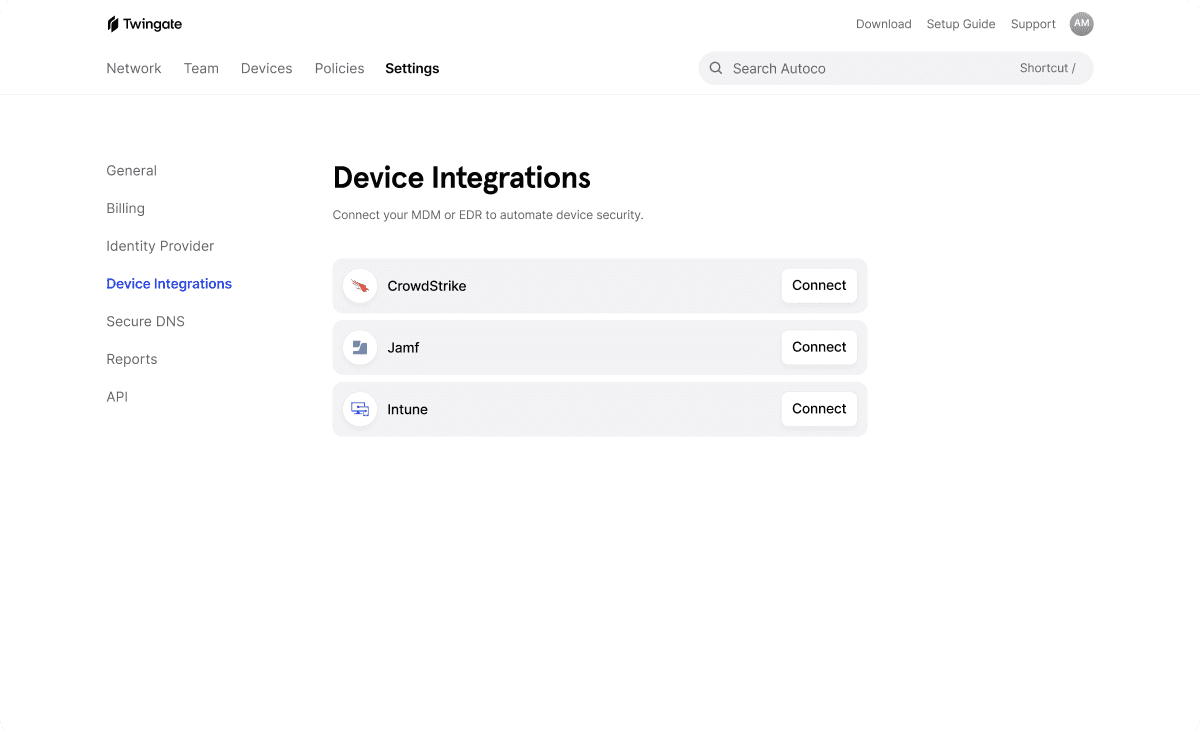Open the Network tab
This screenshot has height=735, width=1200.
134,68
